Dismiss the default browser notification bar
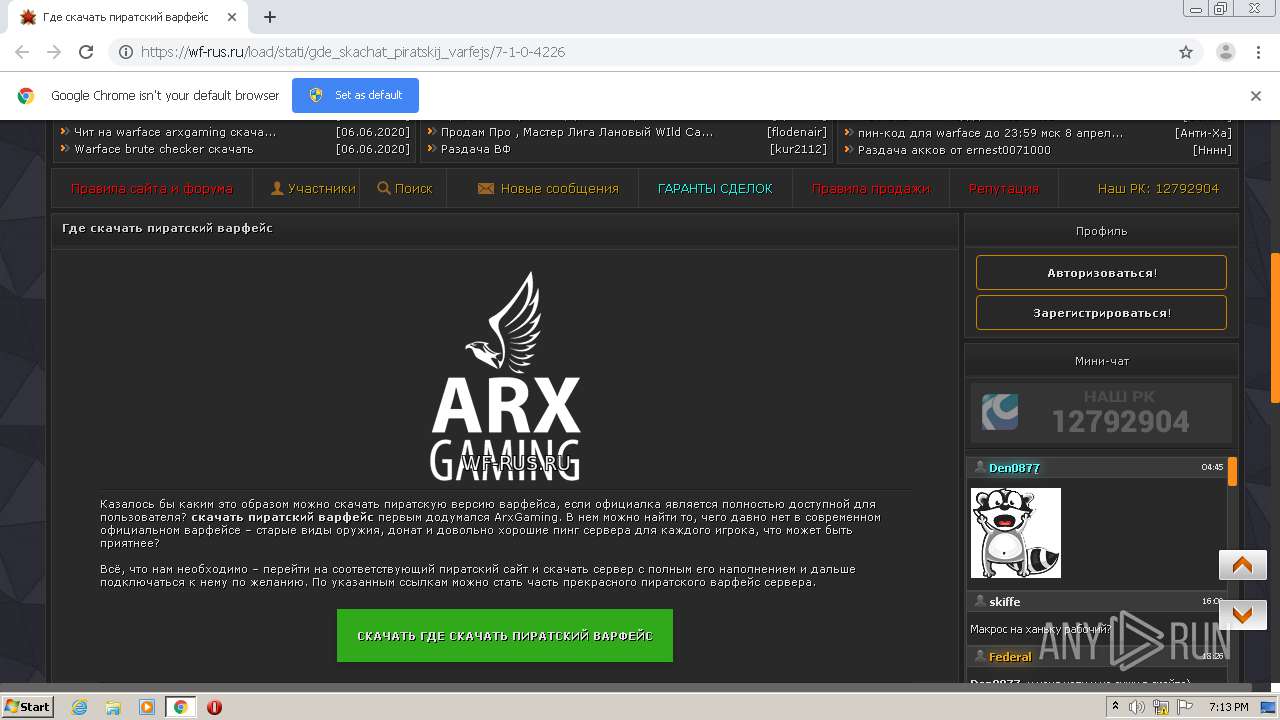The width and height of the screenshot is (1280, 720). [1256, 96]
